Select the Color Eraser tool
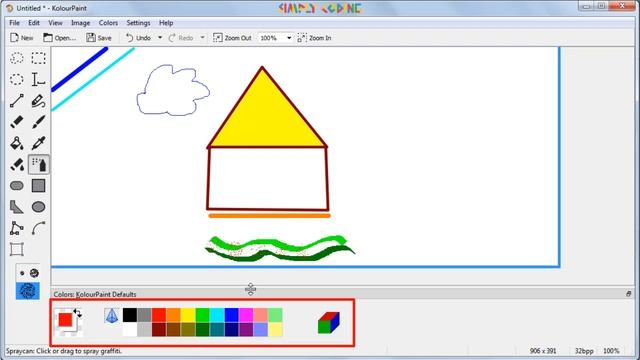This screenshot has height=360, width=640. [x=17, y=164]
